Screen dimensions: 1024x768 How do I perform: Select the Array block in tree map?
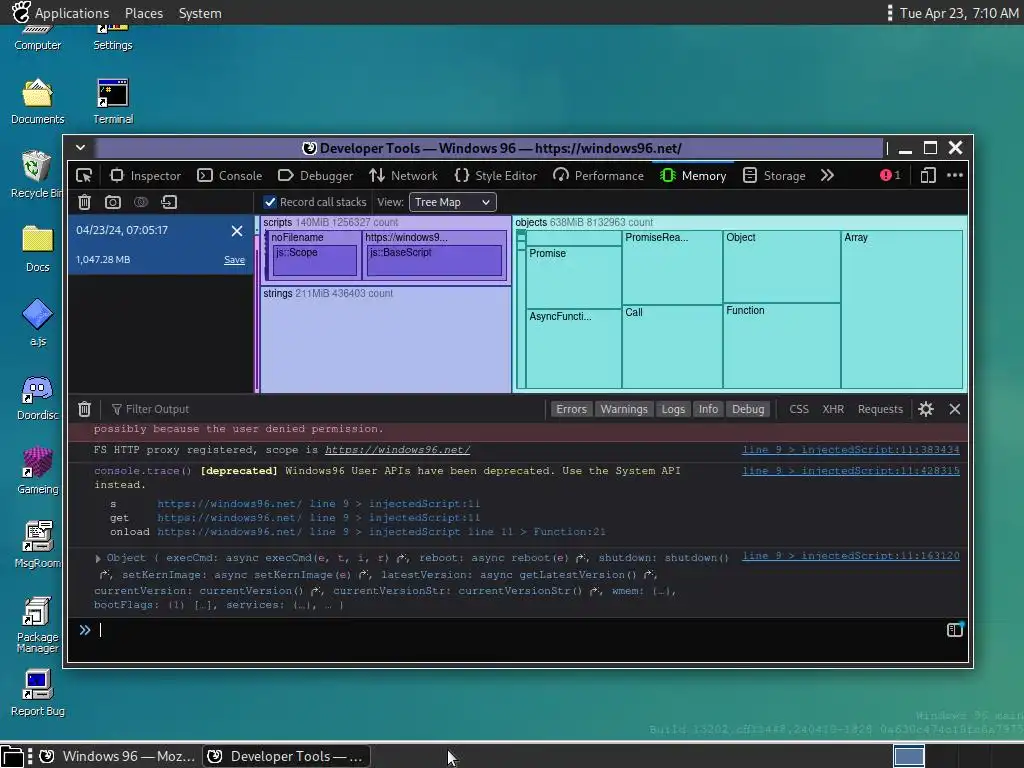[902, 310]
